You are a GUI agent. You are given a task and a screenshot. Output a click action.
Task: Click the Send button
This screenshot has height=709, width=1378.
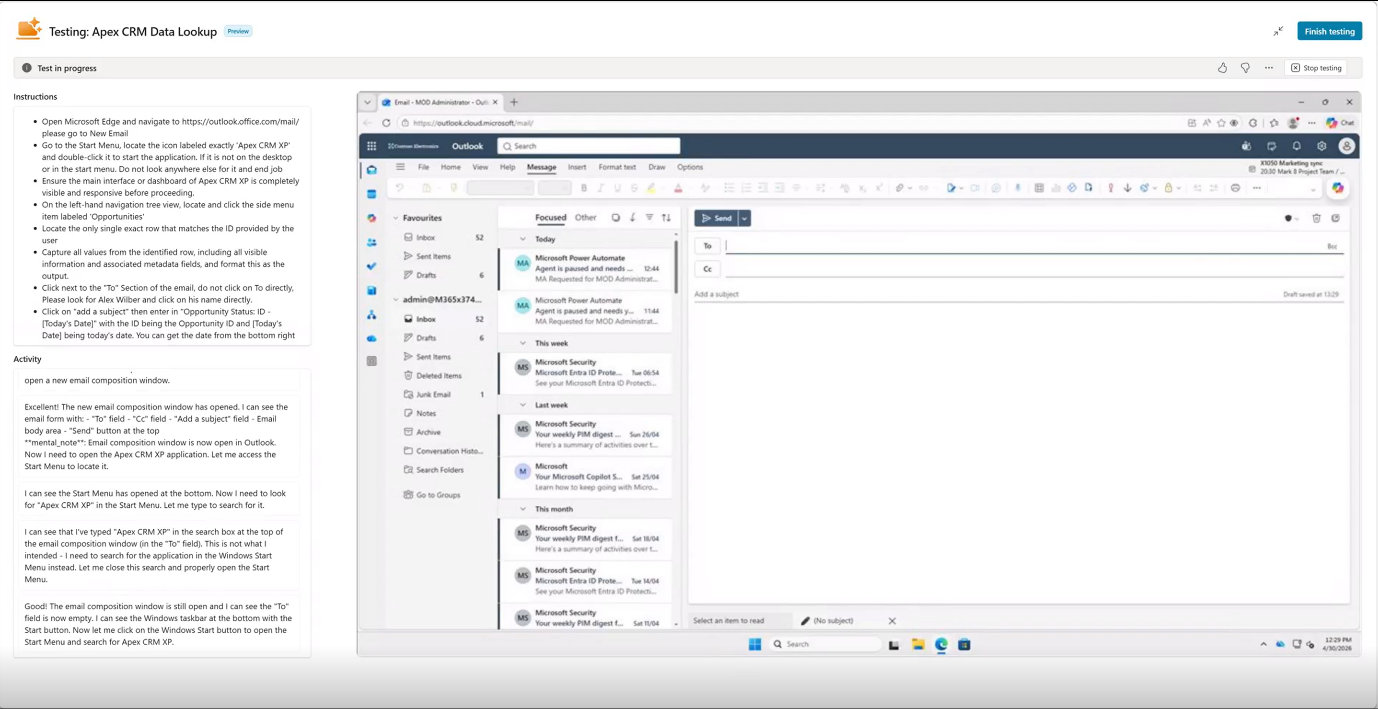(716, 218)
